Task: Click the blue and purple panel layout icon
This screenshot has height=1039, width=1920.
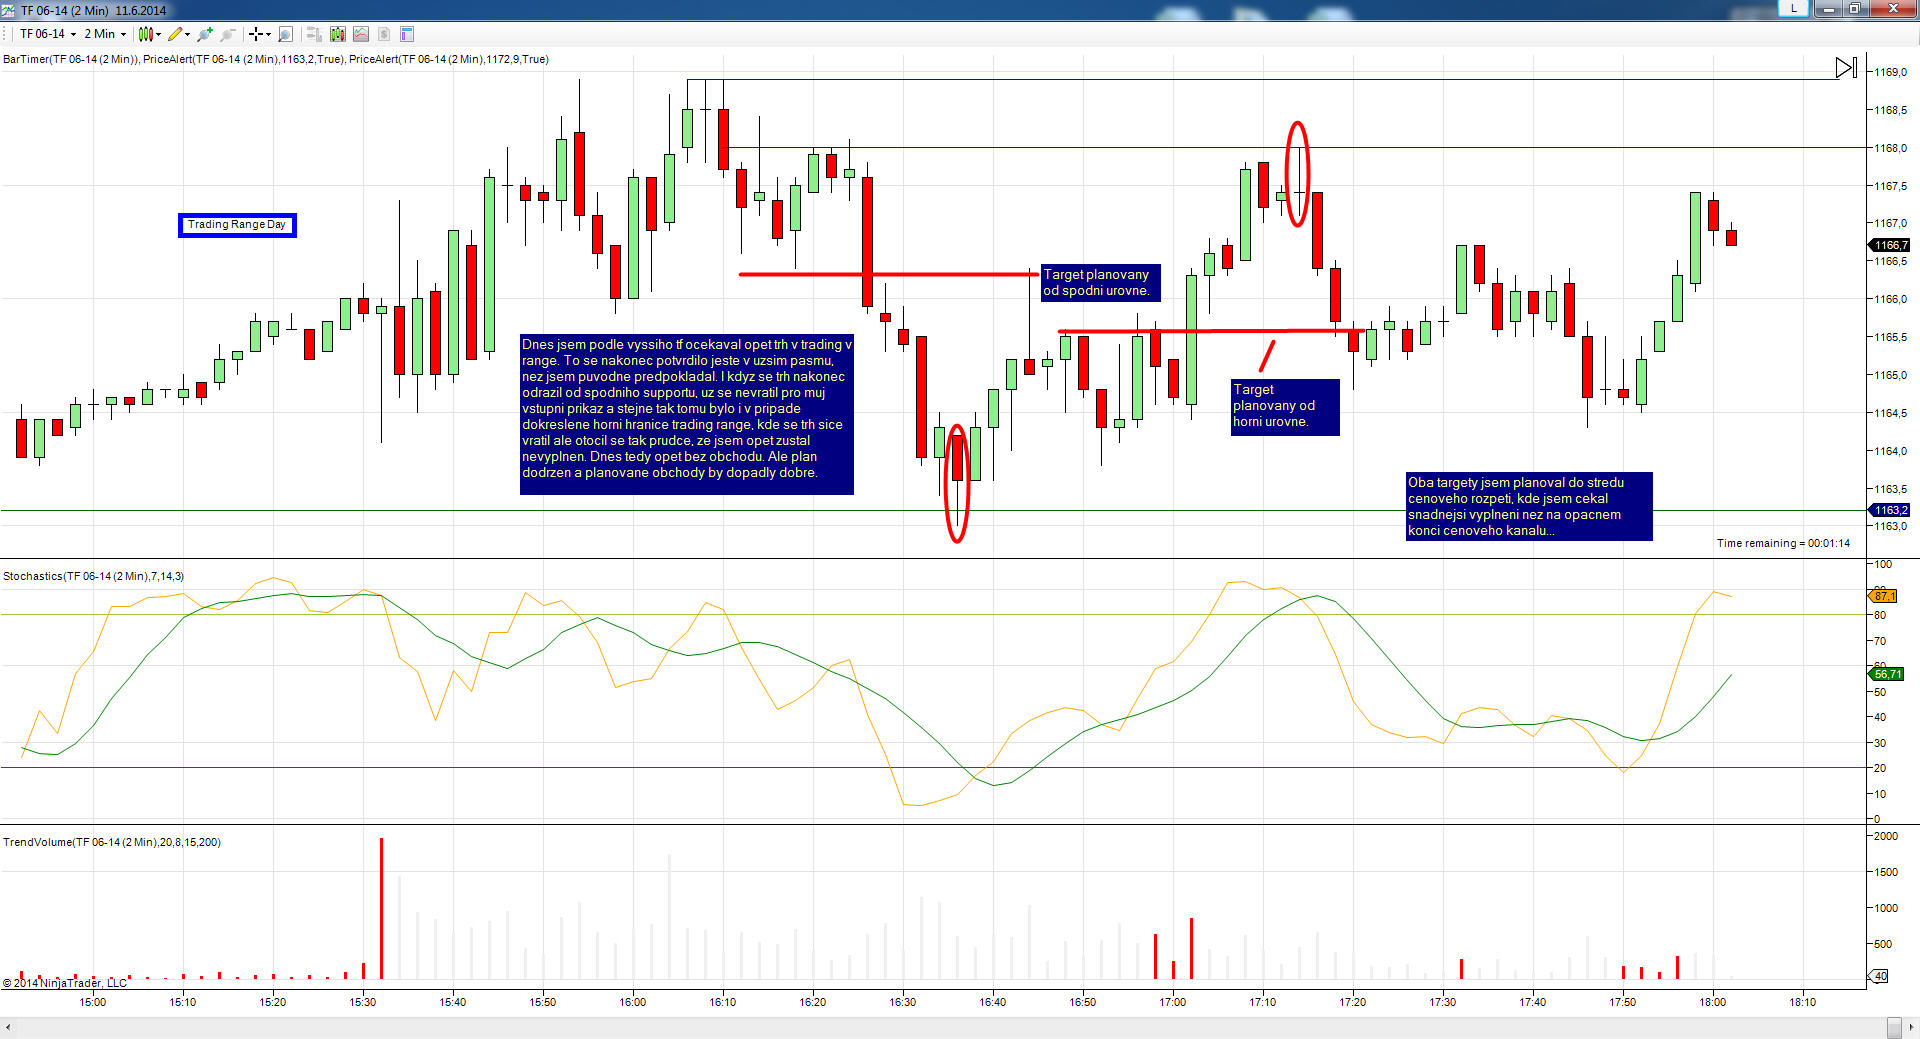Action: point(407,34)
